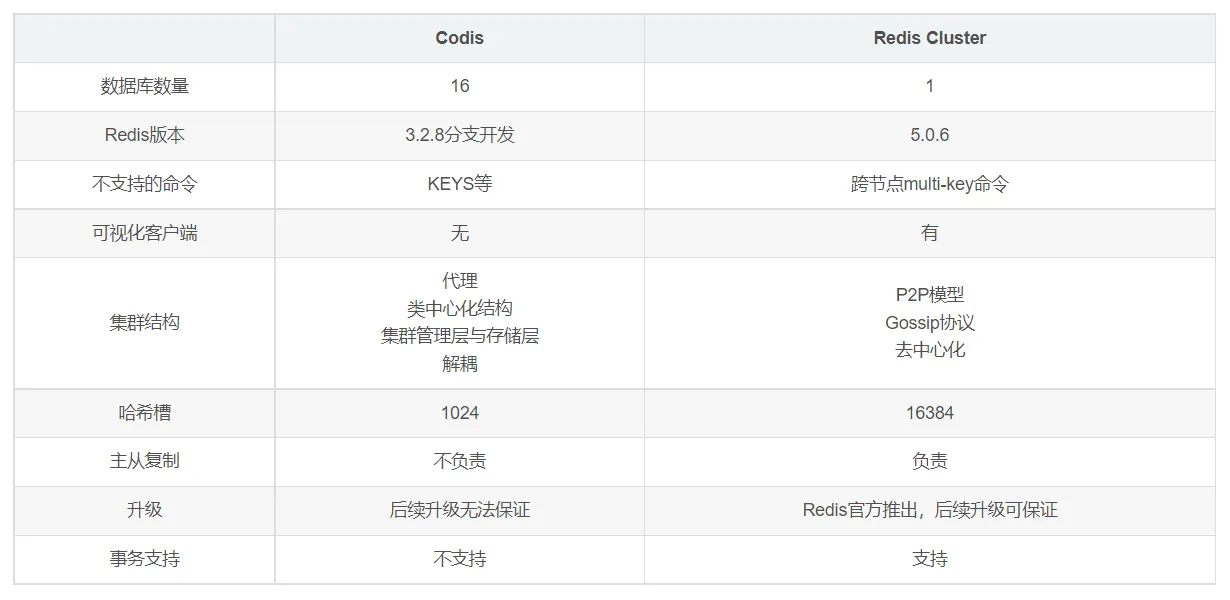1230x600 pixels.
Task: Click the 有 cell in the Redis Cluster column
Action: click(930, 233)
